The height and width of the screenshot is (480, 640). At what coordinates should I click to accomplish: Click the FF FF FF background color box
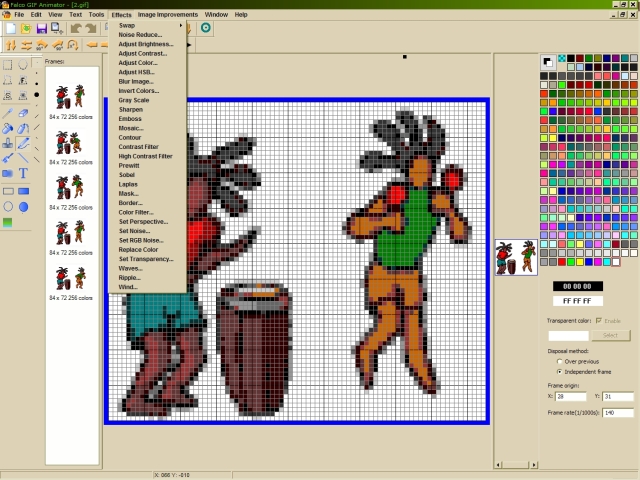pos(579,300)
